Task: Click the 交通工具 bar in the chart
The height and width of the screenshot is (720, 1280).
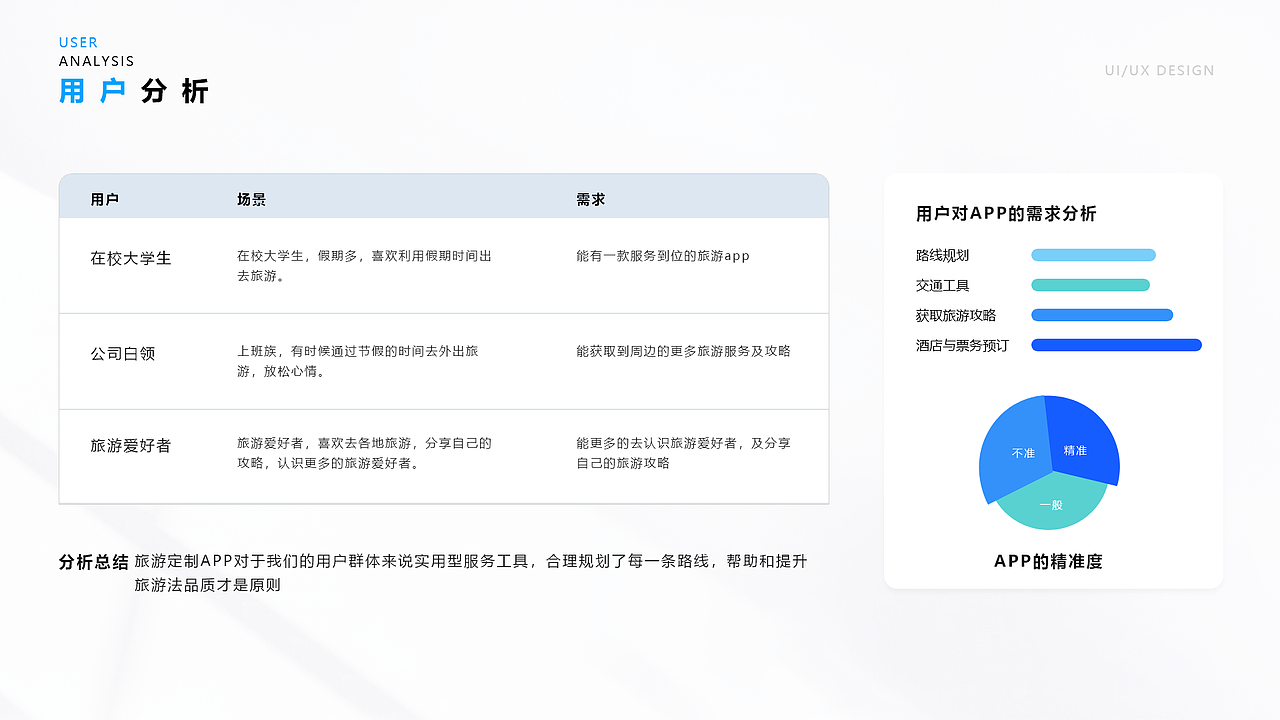Action: coord(1090,285)
